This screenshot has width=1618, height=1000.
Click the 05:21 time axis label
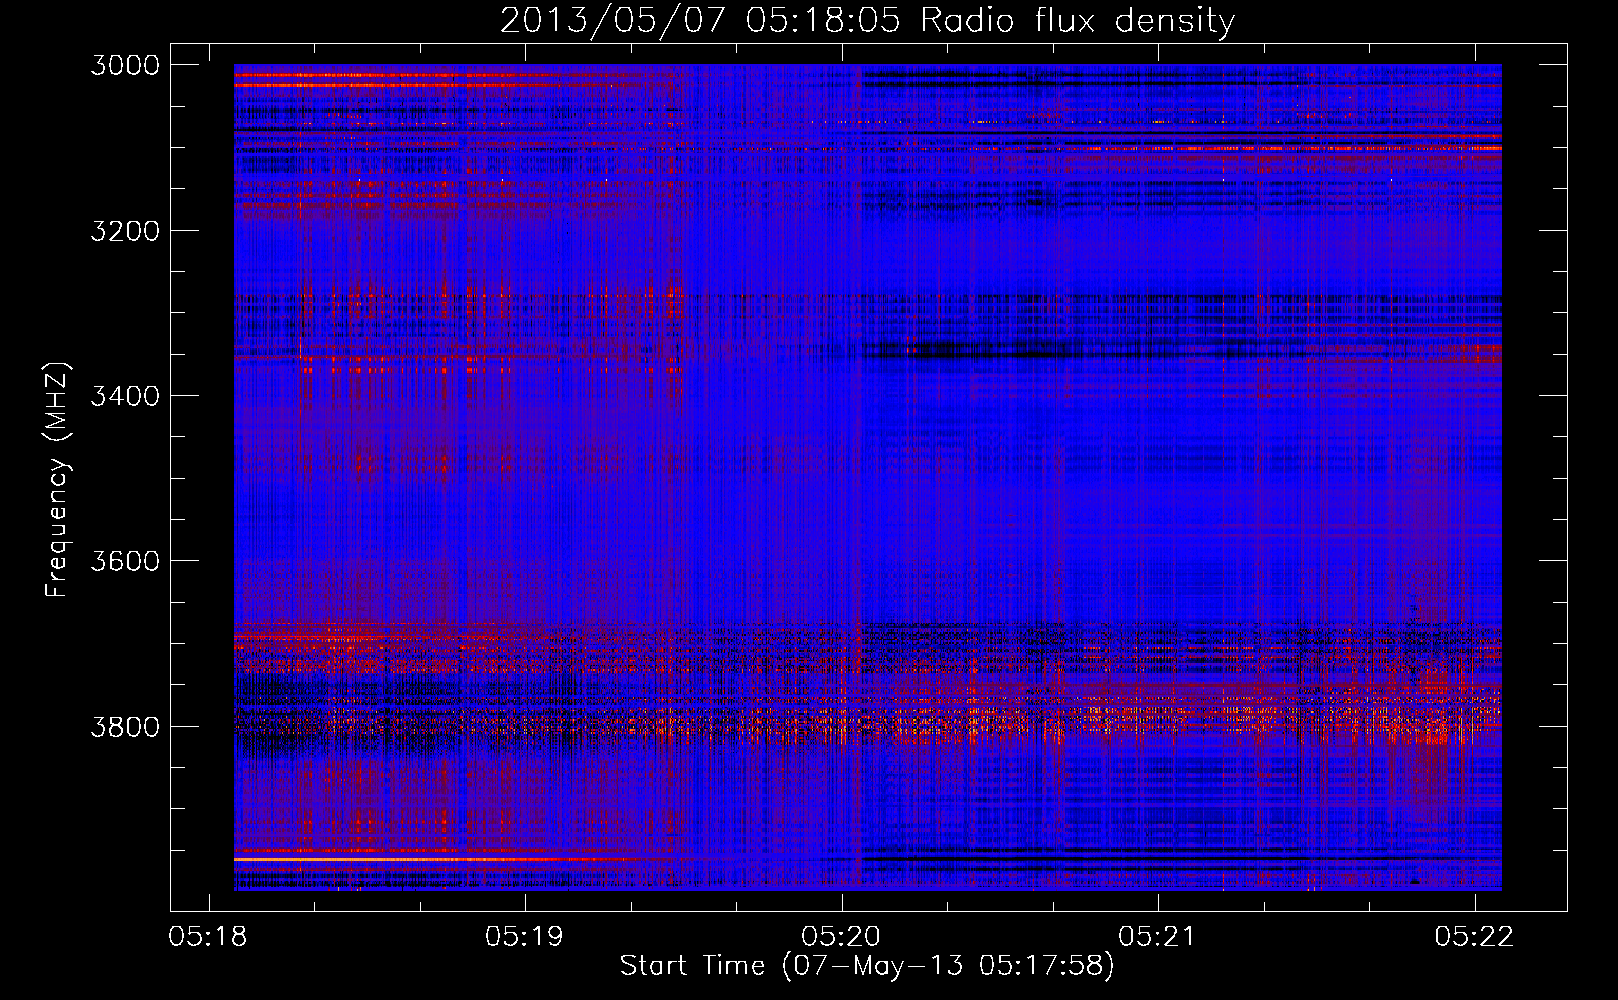1157,937
